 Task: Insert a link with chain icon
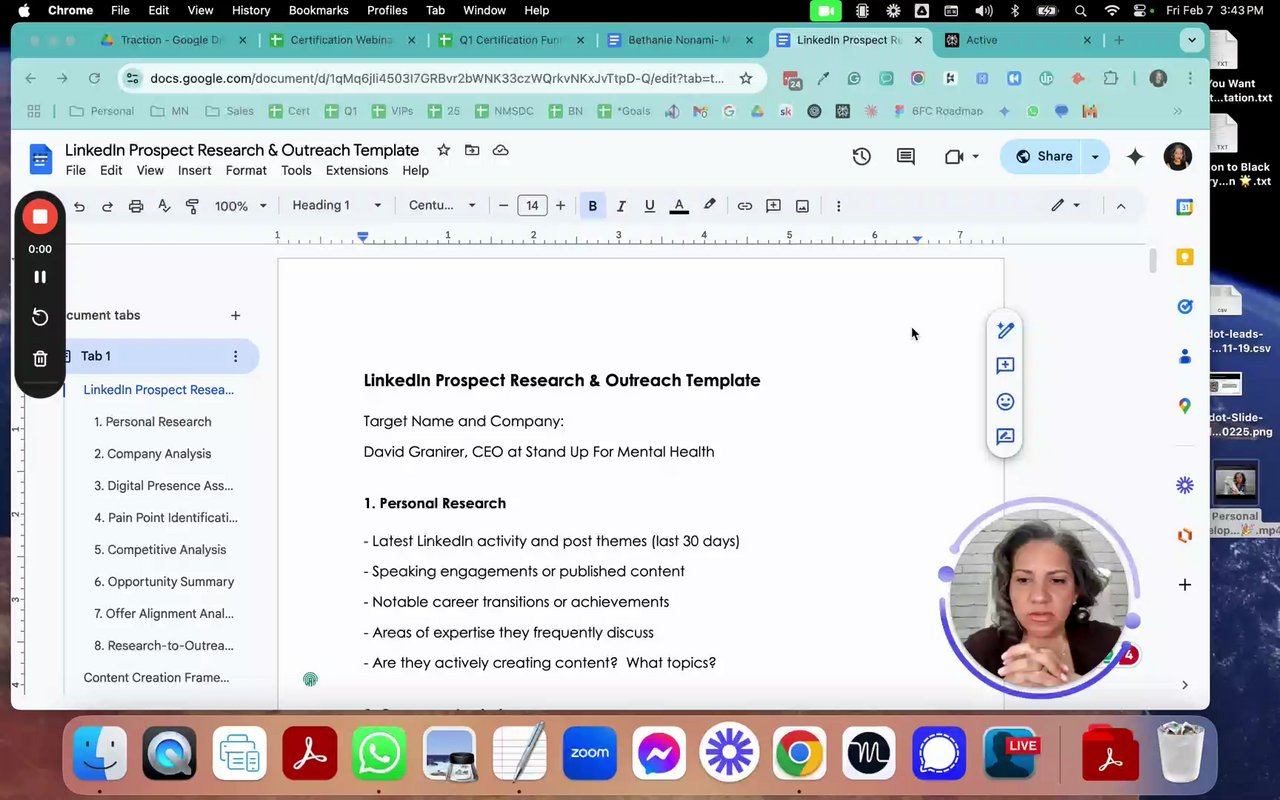(744, 206)
